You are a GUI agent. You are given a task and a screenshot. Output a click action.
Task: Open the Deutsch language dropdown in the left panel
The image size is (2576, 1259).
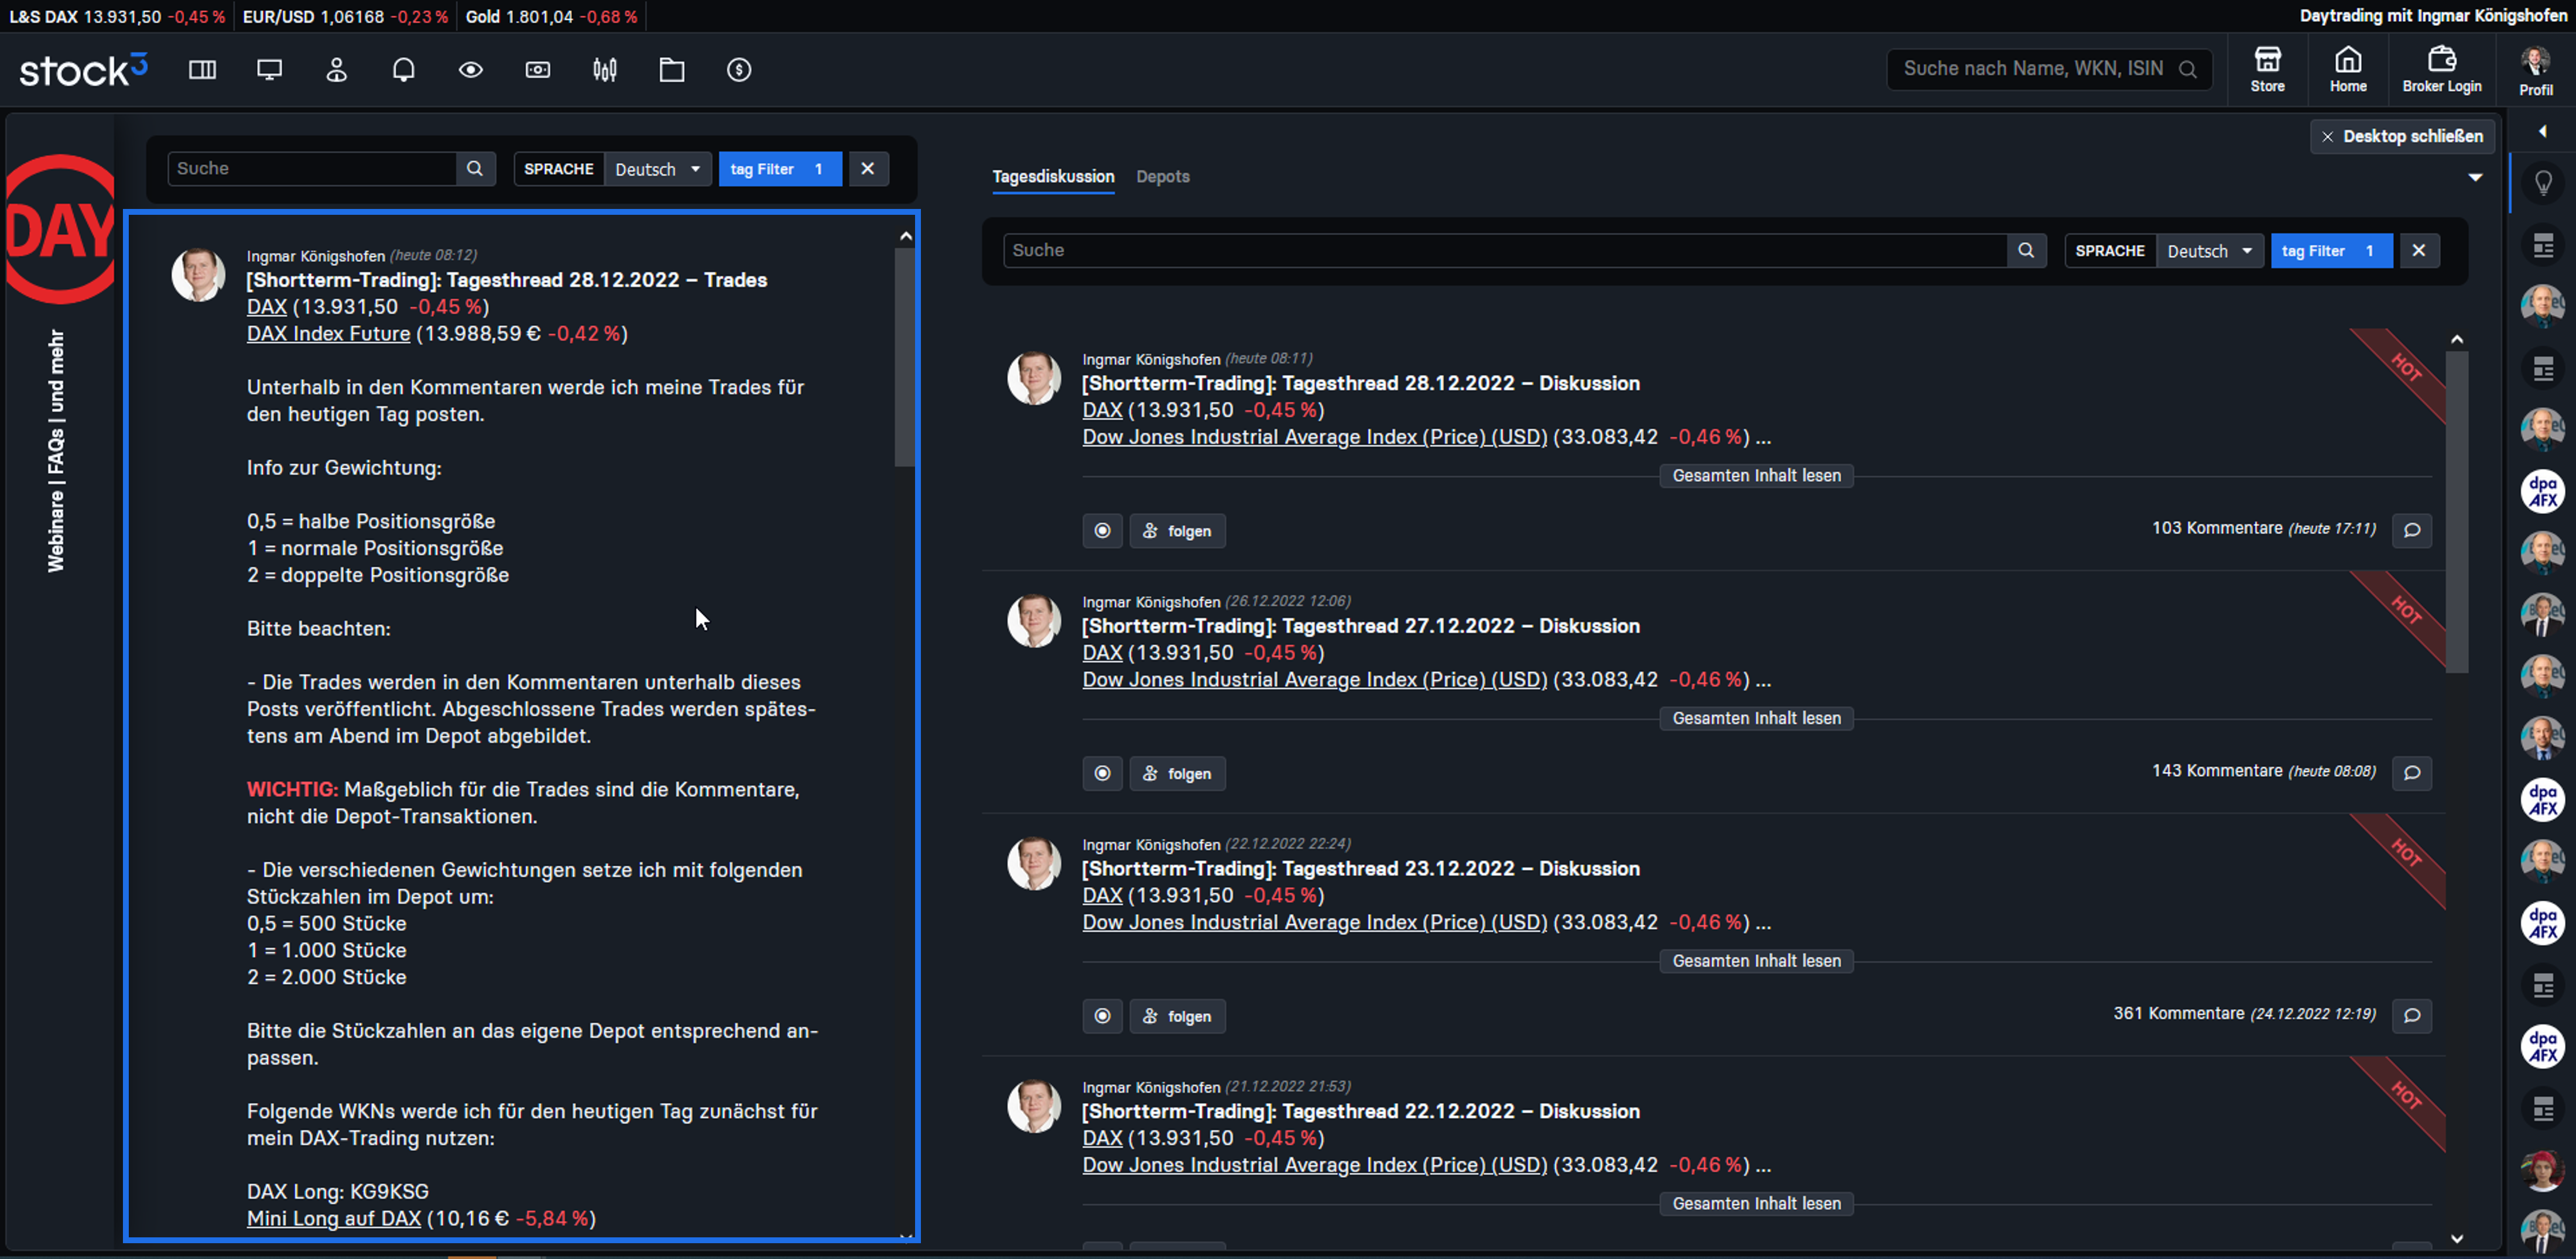(657, 169)
